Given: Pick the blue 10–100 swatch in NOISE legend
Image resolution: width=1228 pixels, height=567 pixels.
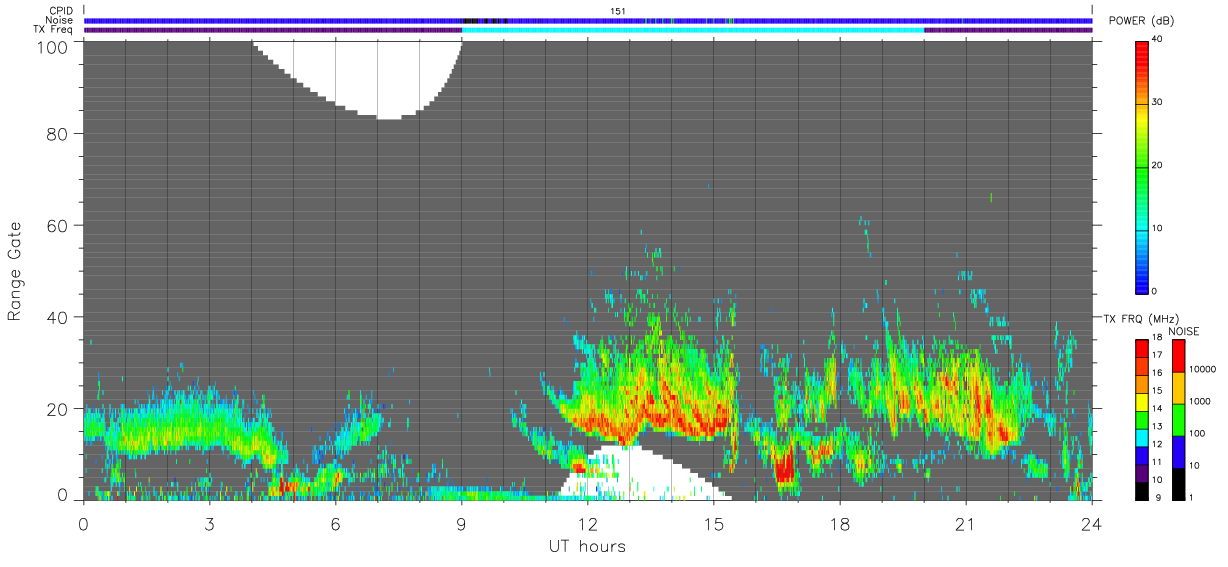Looking at the screenshot, I should (x=1181, y=452).
